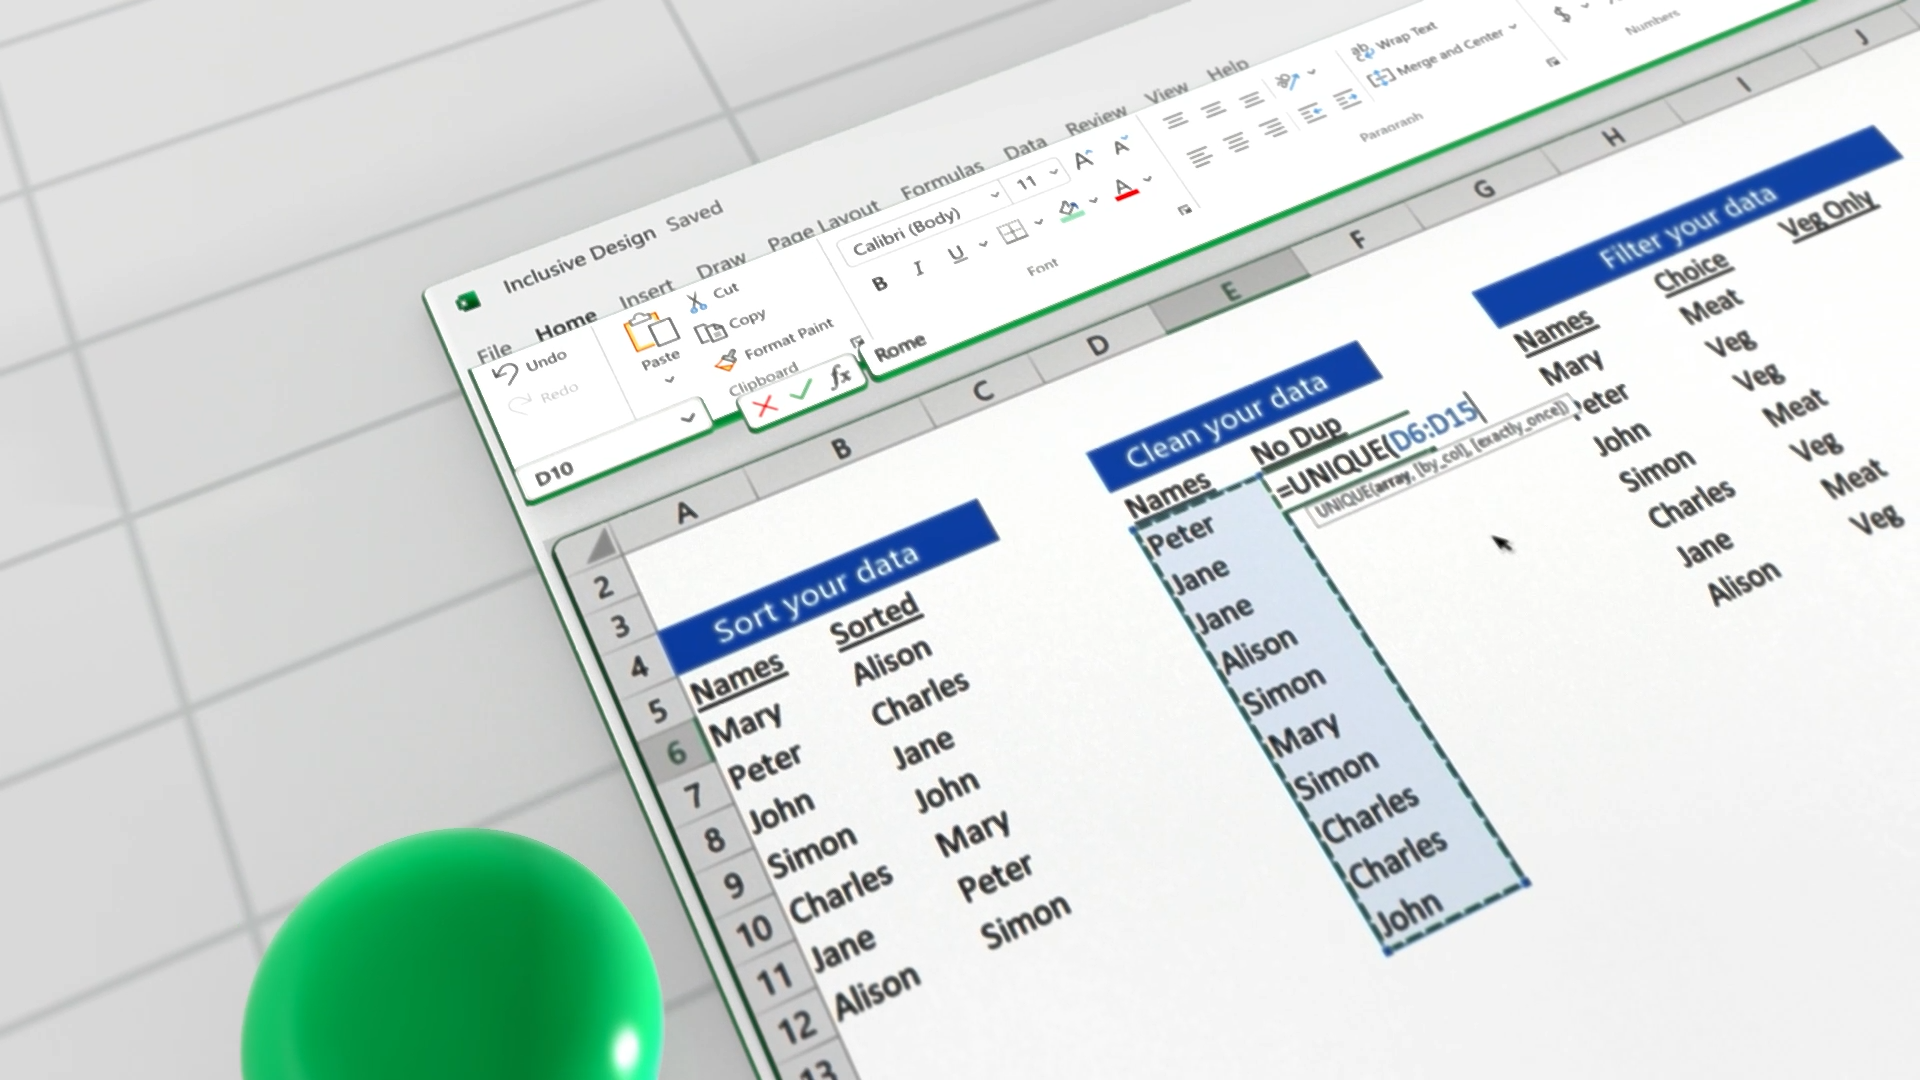Expand the Paste options arrow
This screenshot has height=1080, width=1920.
tap(669, 379)
